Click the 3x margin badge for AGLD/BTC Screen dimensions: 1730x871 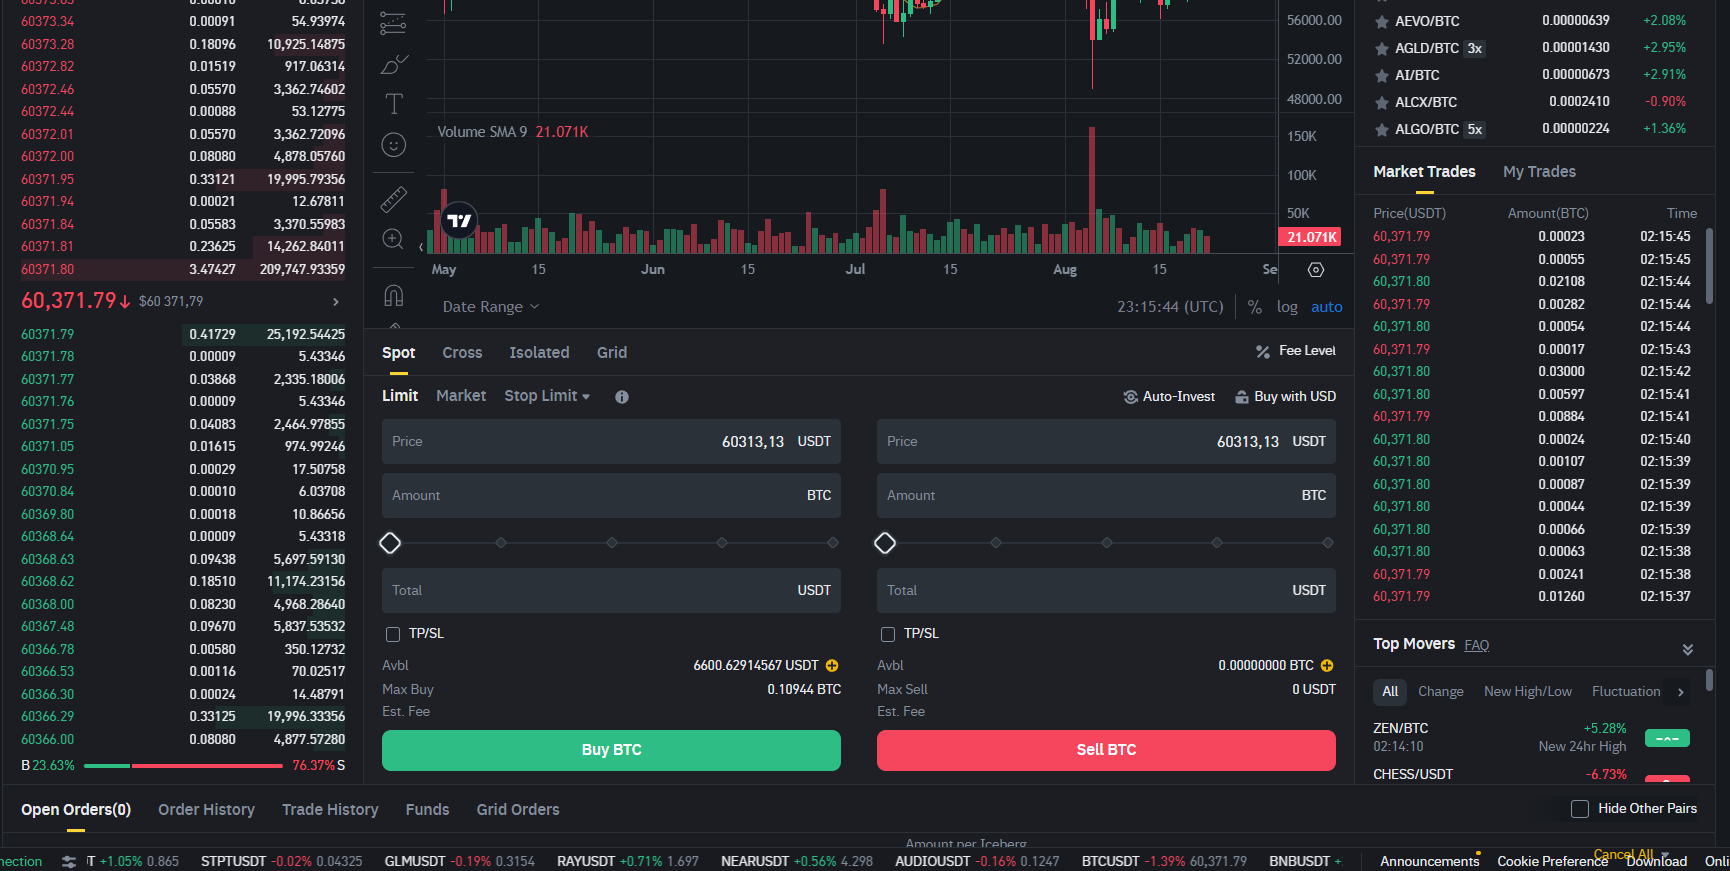tap(1474, 48)
